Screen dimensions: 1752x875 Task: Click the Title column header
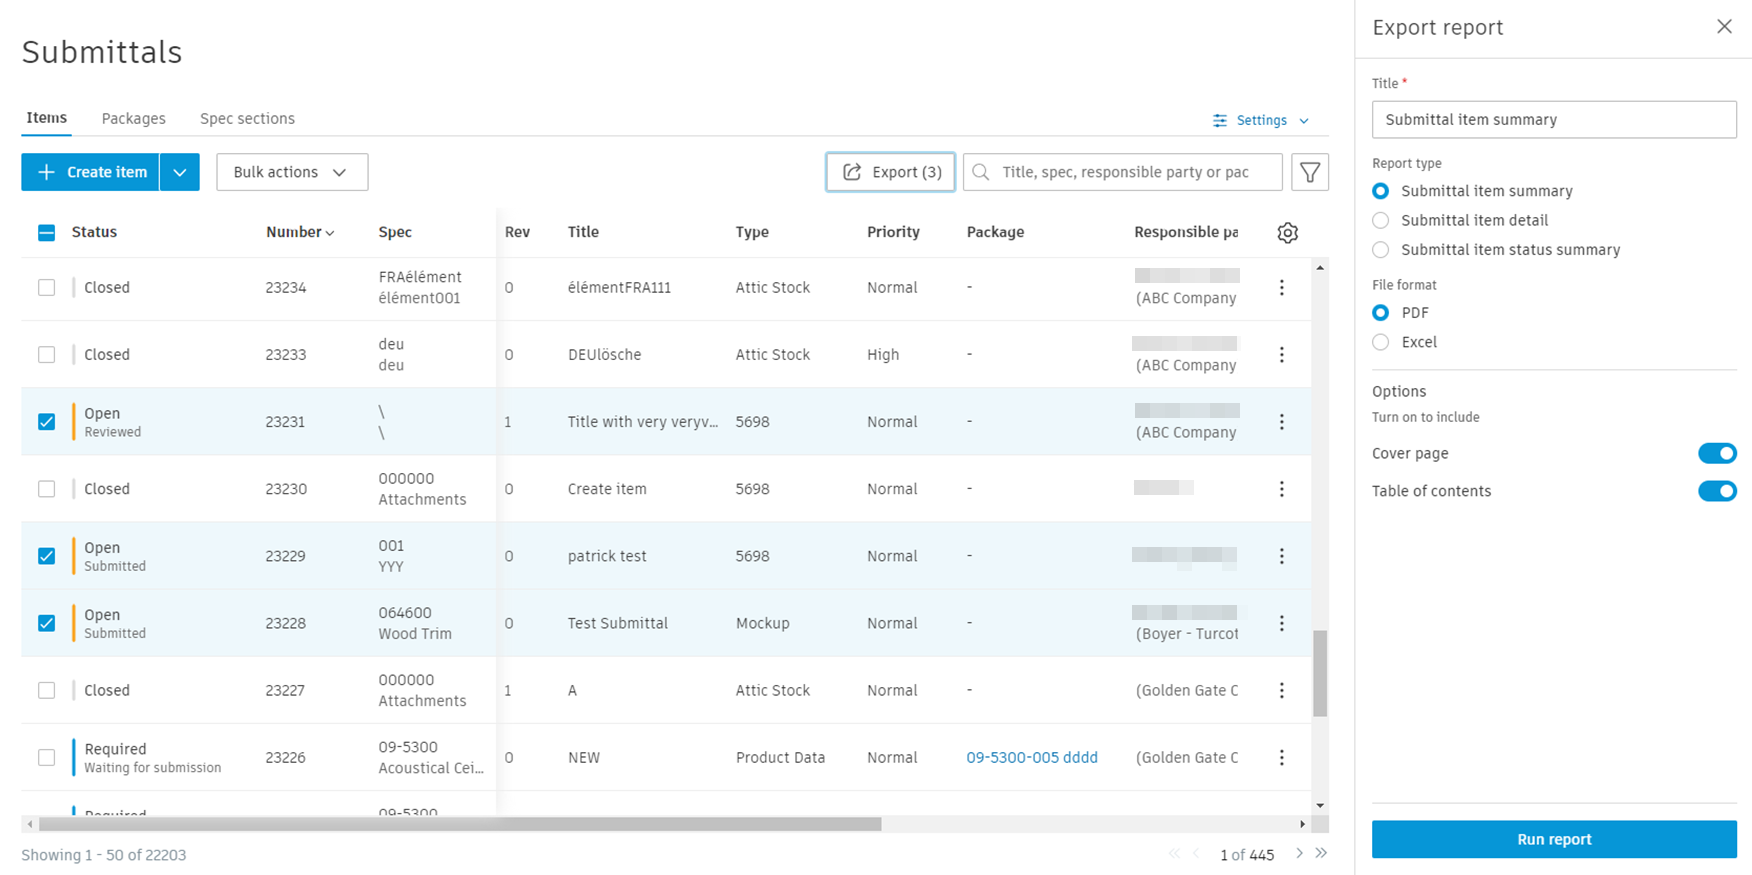click(x=583, y=232)
